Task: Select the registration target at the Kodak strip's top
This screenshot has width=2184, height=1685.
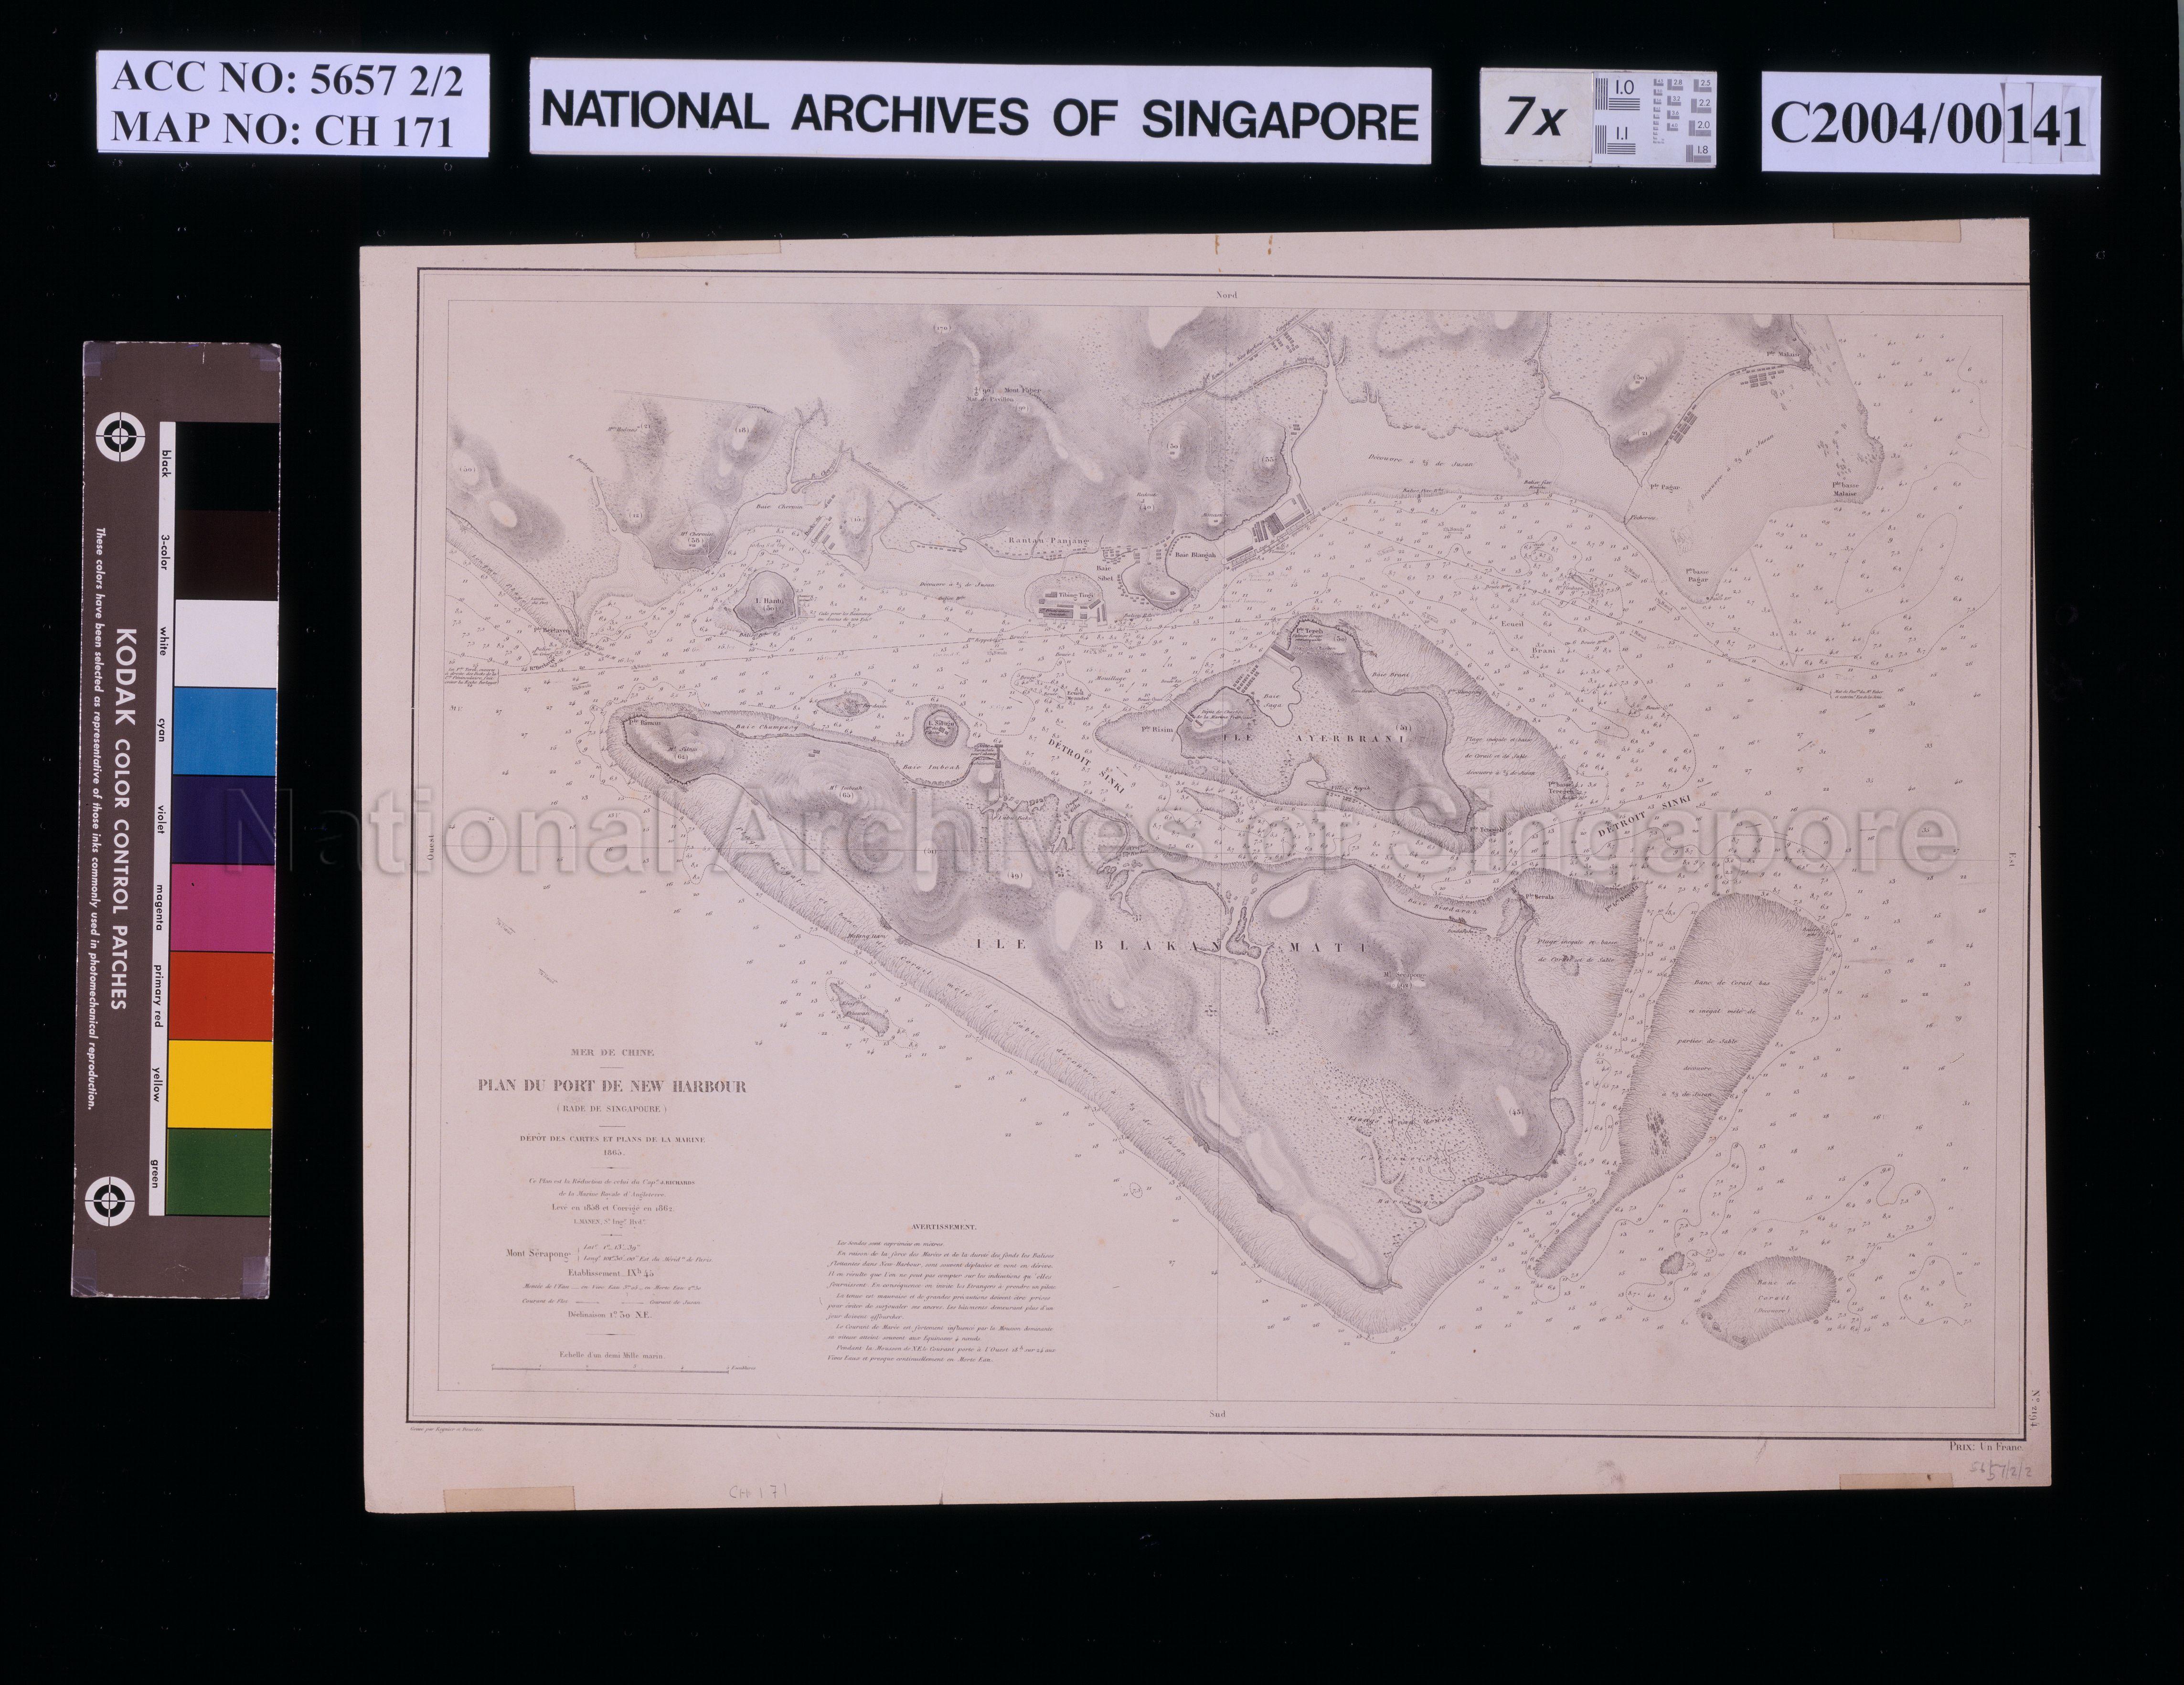Action: point(122,437)
